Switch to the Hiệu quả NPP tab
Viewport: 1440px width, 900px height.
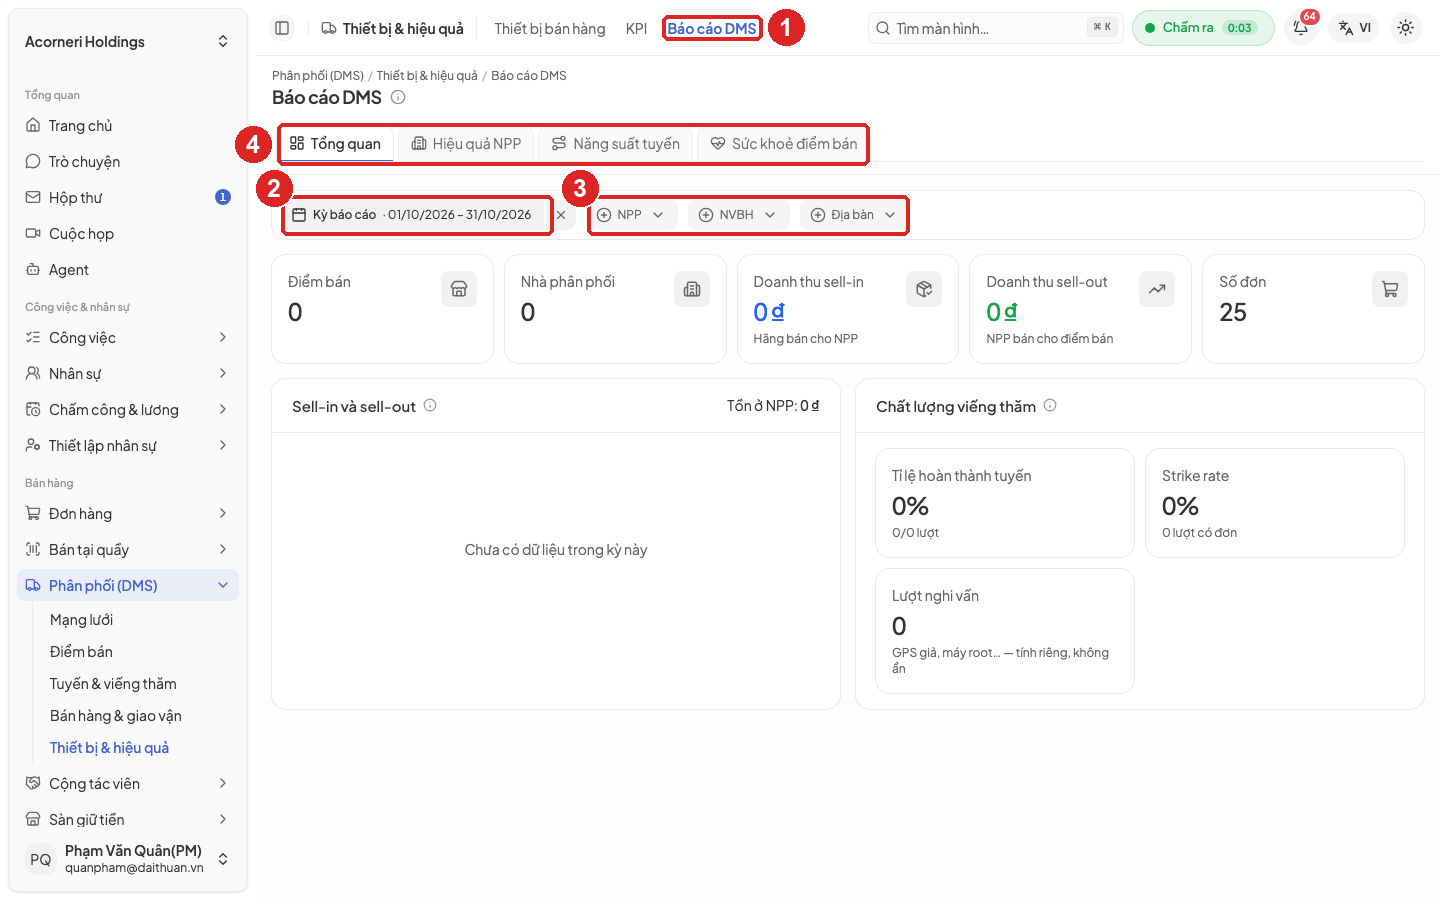click(x=467, y=144)
